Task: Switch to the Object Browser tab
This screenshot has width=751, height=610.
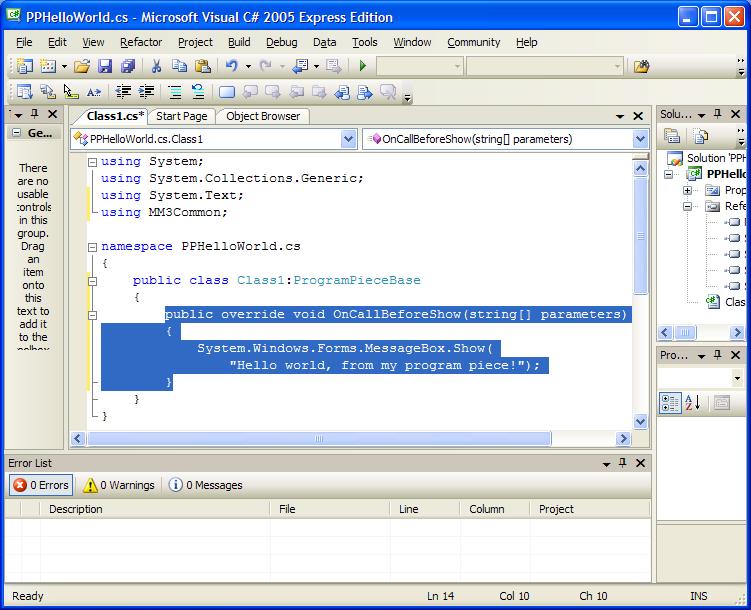Action: tap(263, 116)
